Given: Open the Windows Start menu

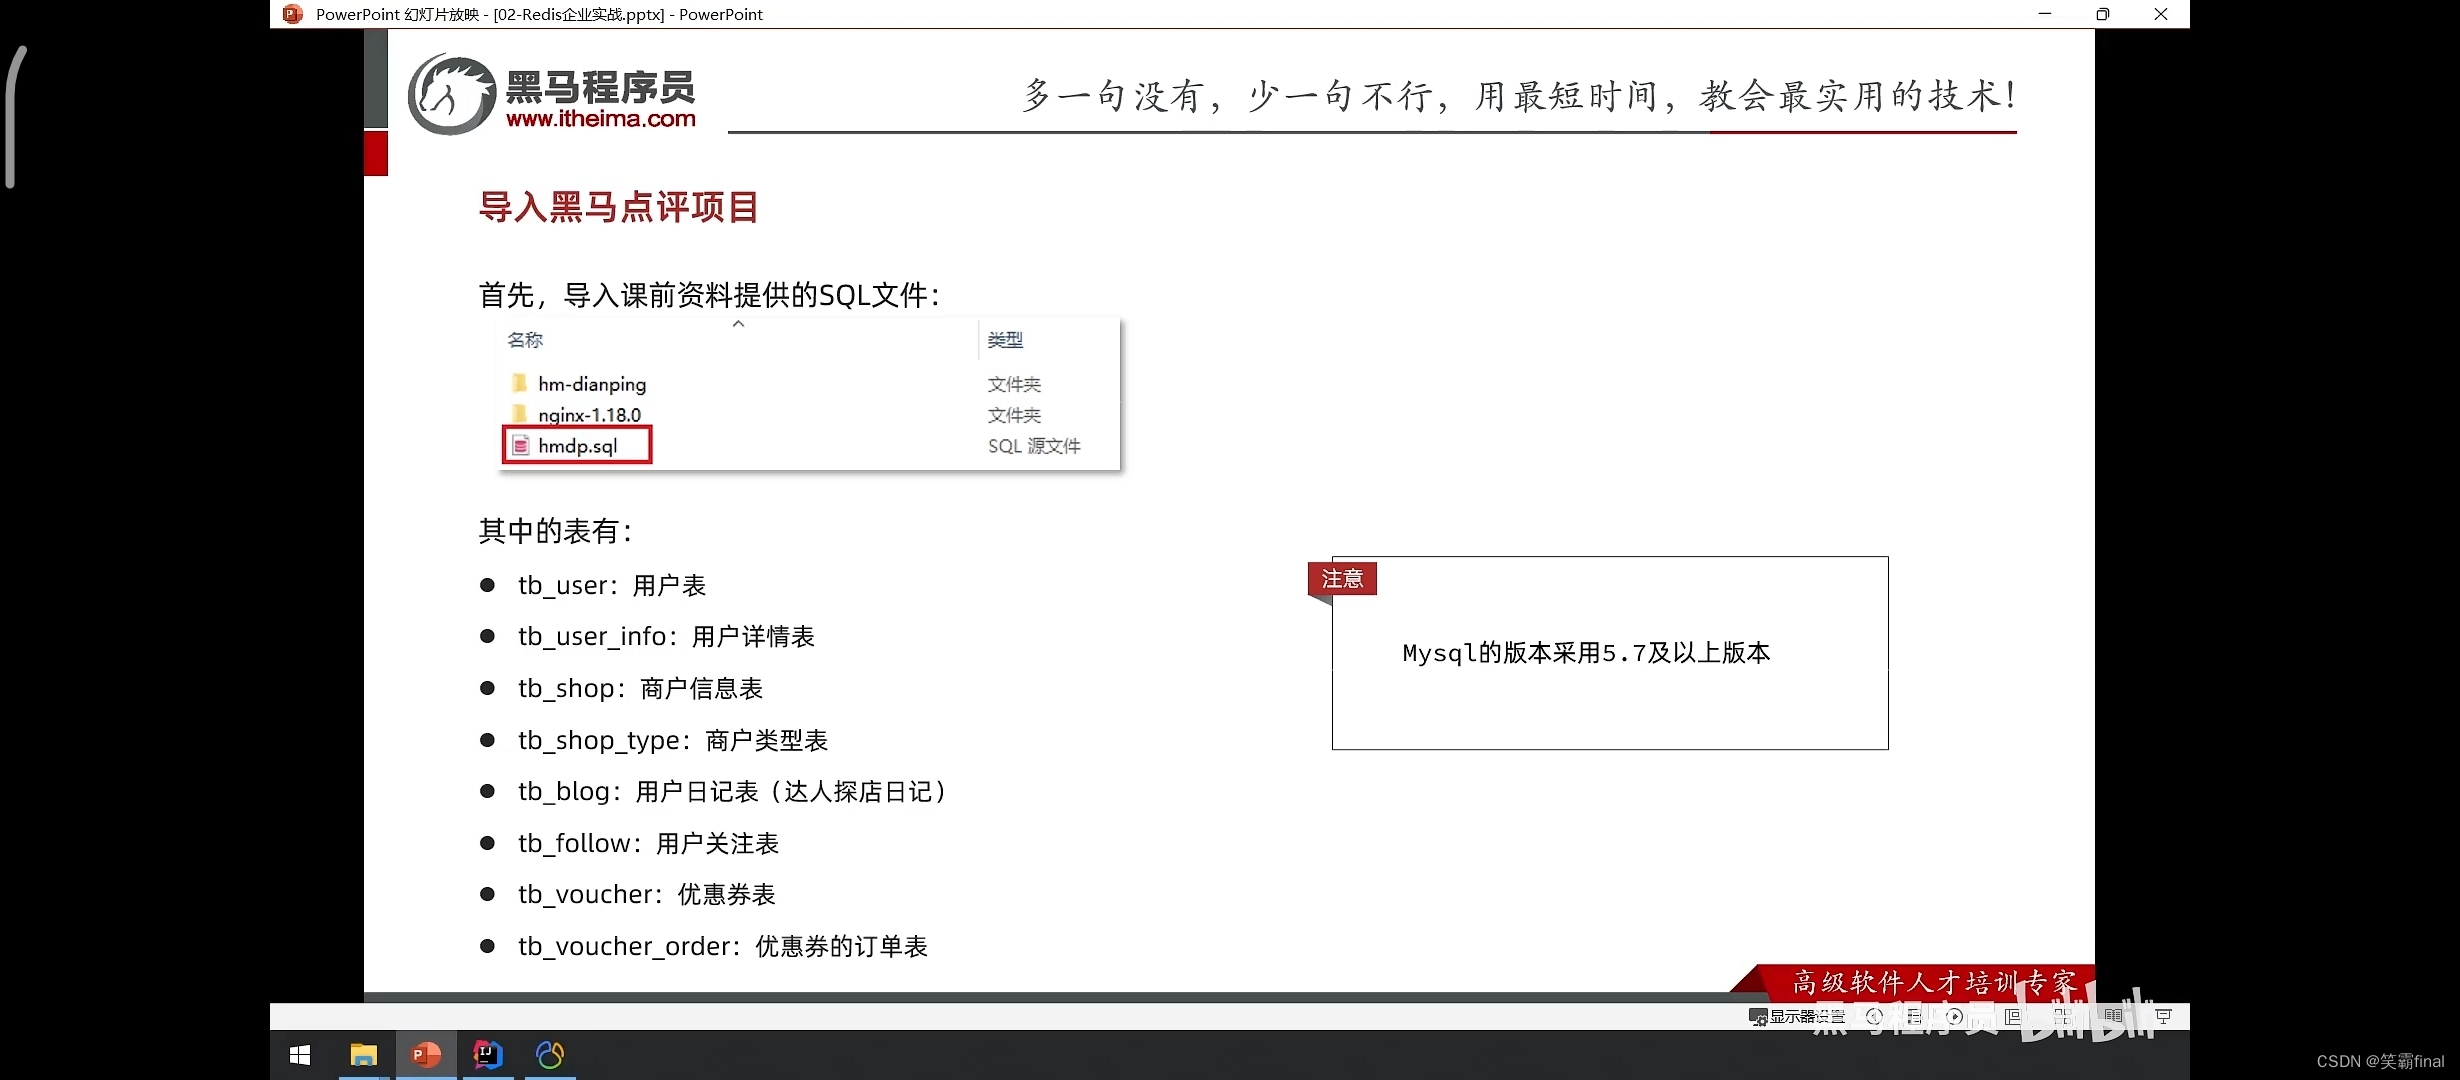Looking at the screenshot, I should 300,1055.
